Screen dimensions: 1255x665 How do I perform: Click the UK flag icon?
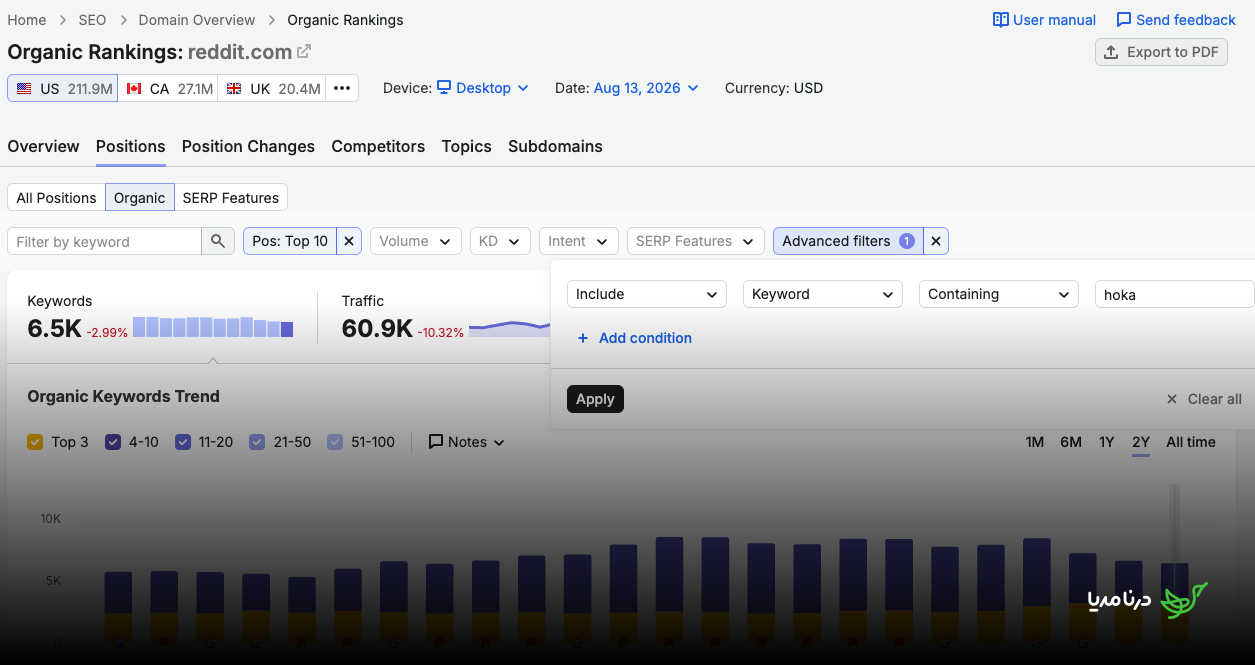pos(234,89)
